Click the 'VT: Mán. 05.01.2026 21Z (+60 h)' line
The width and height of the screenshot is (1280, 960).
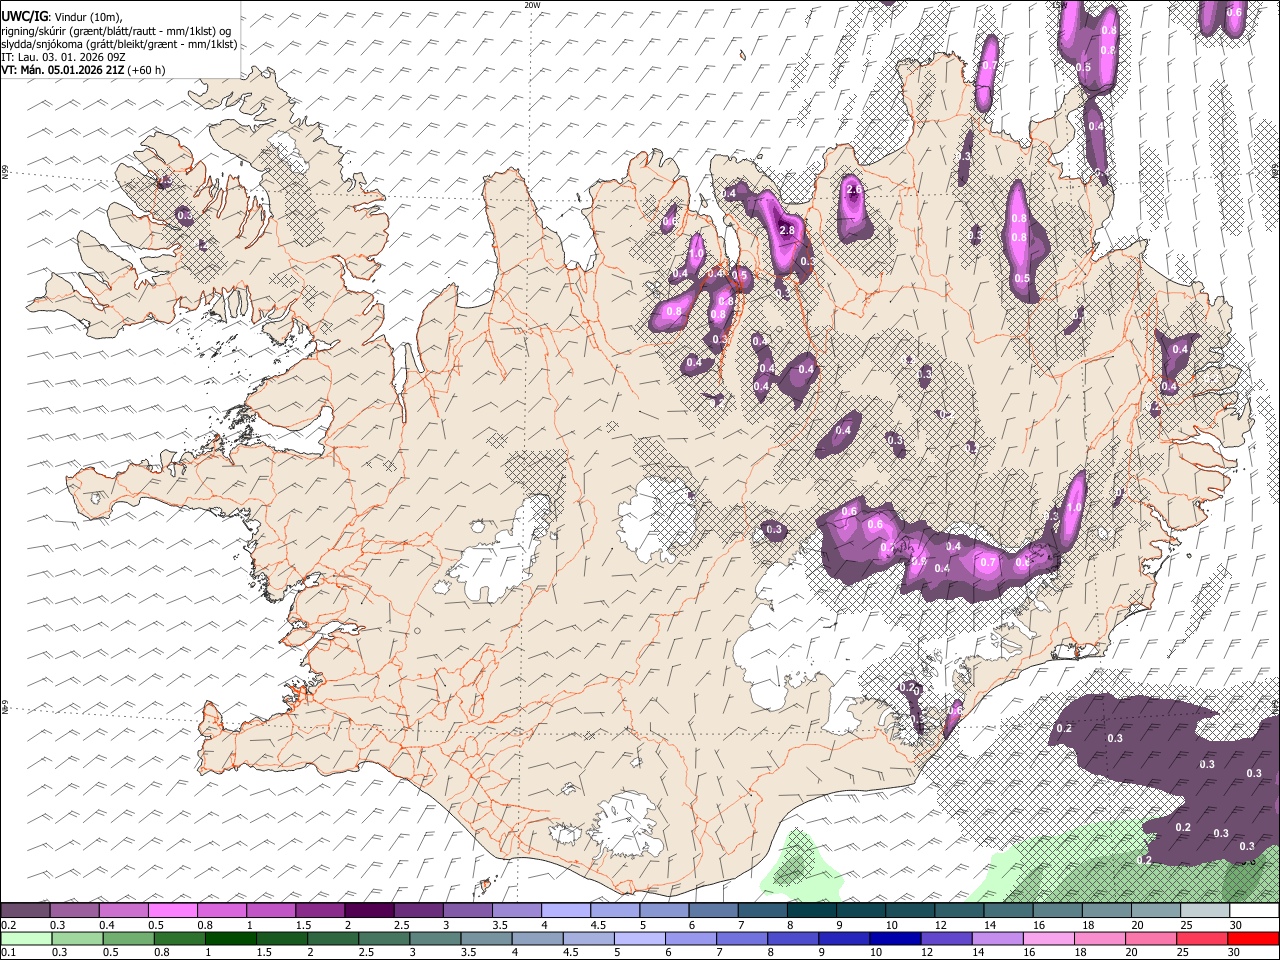point(83,70)
